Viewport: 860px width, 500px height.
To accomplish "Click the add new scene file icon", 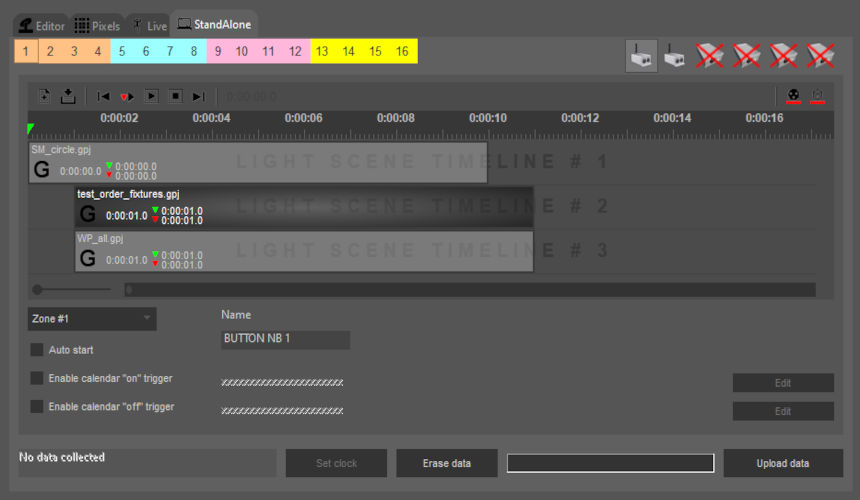I will pyautogui.click(x=45, y=96).
